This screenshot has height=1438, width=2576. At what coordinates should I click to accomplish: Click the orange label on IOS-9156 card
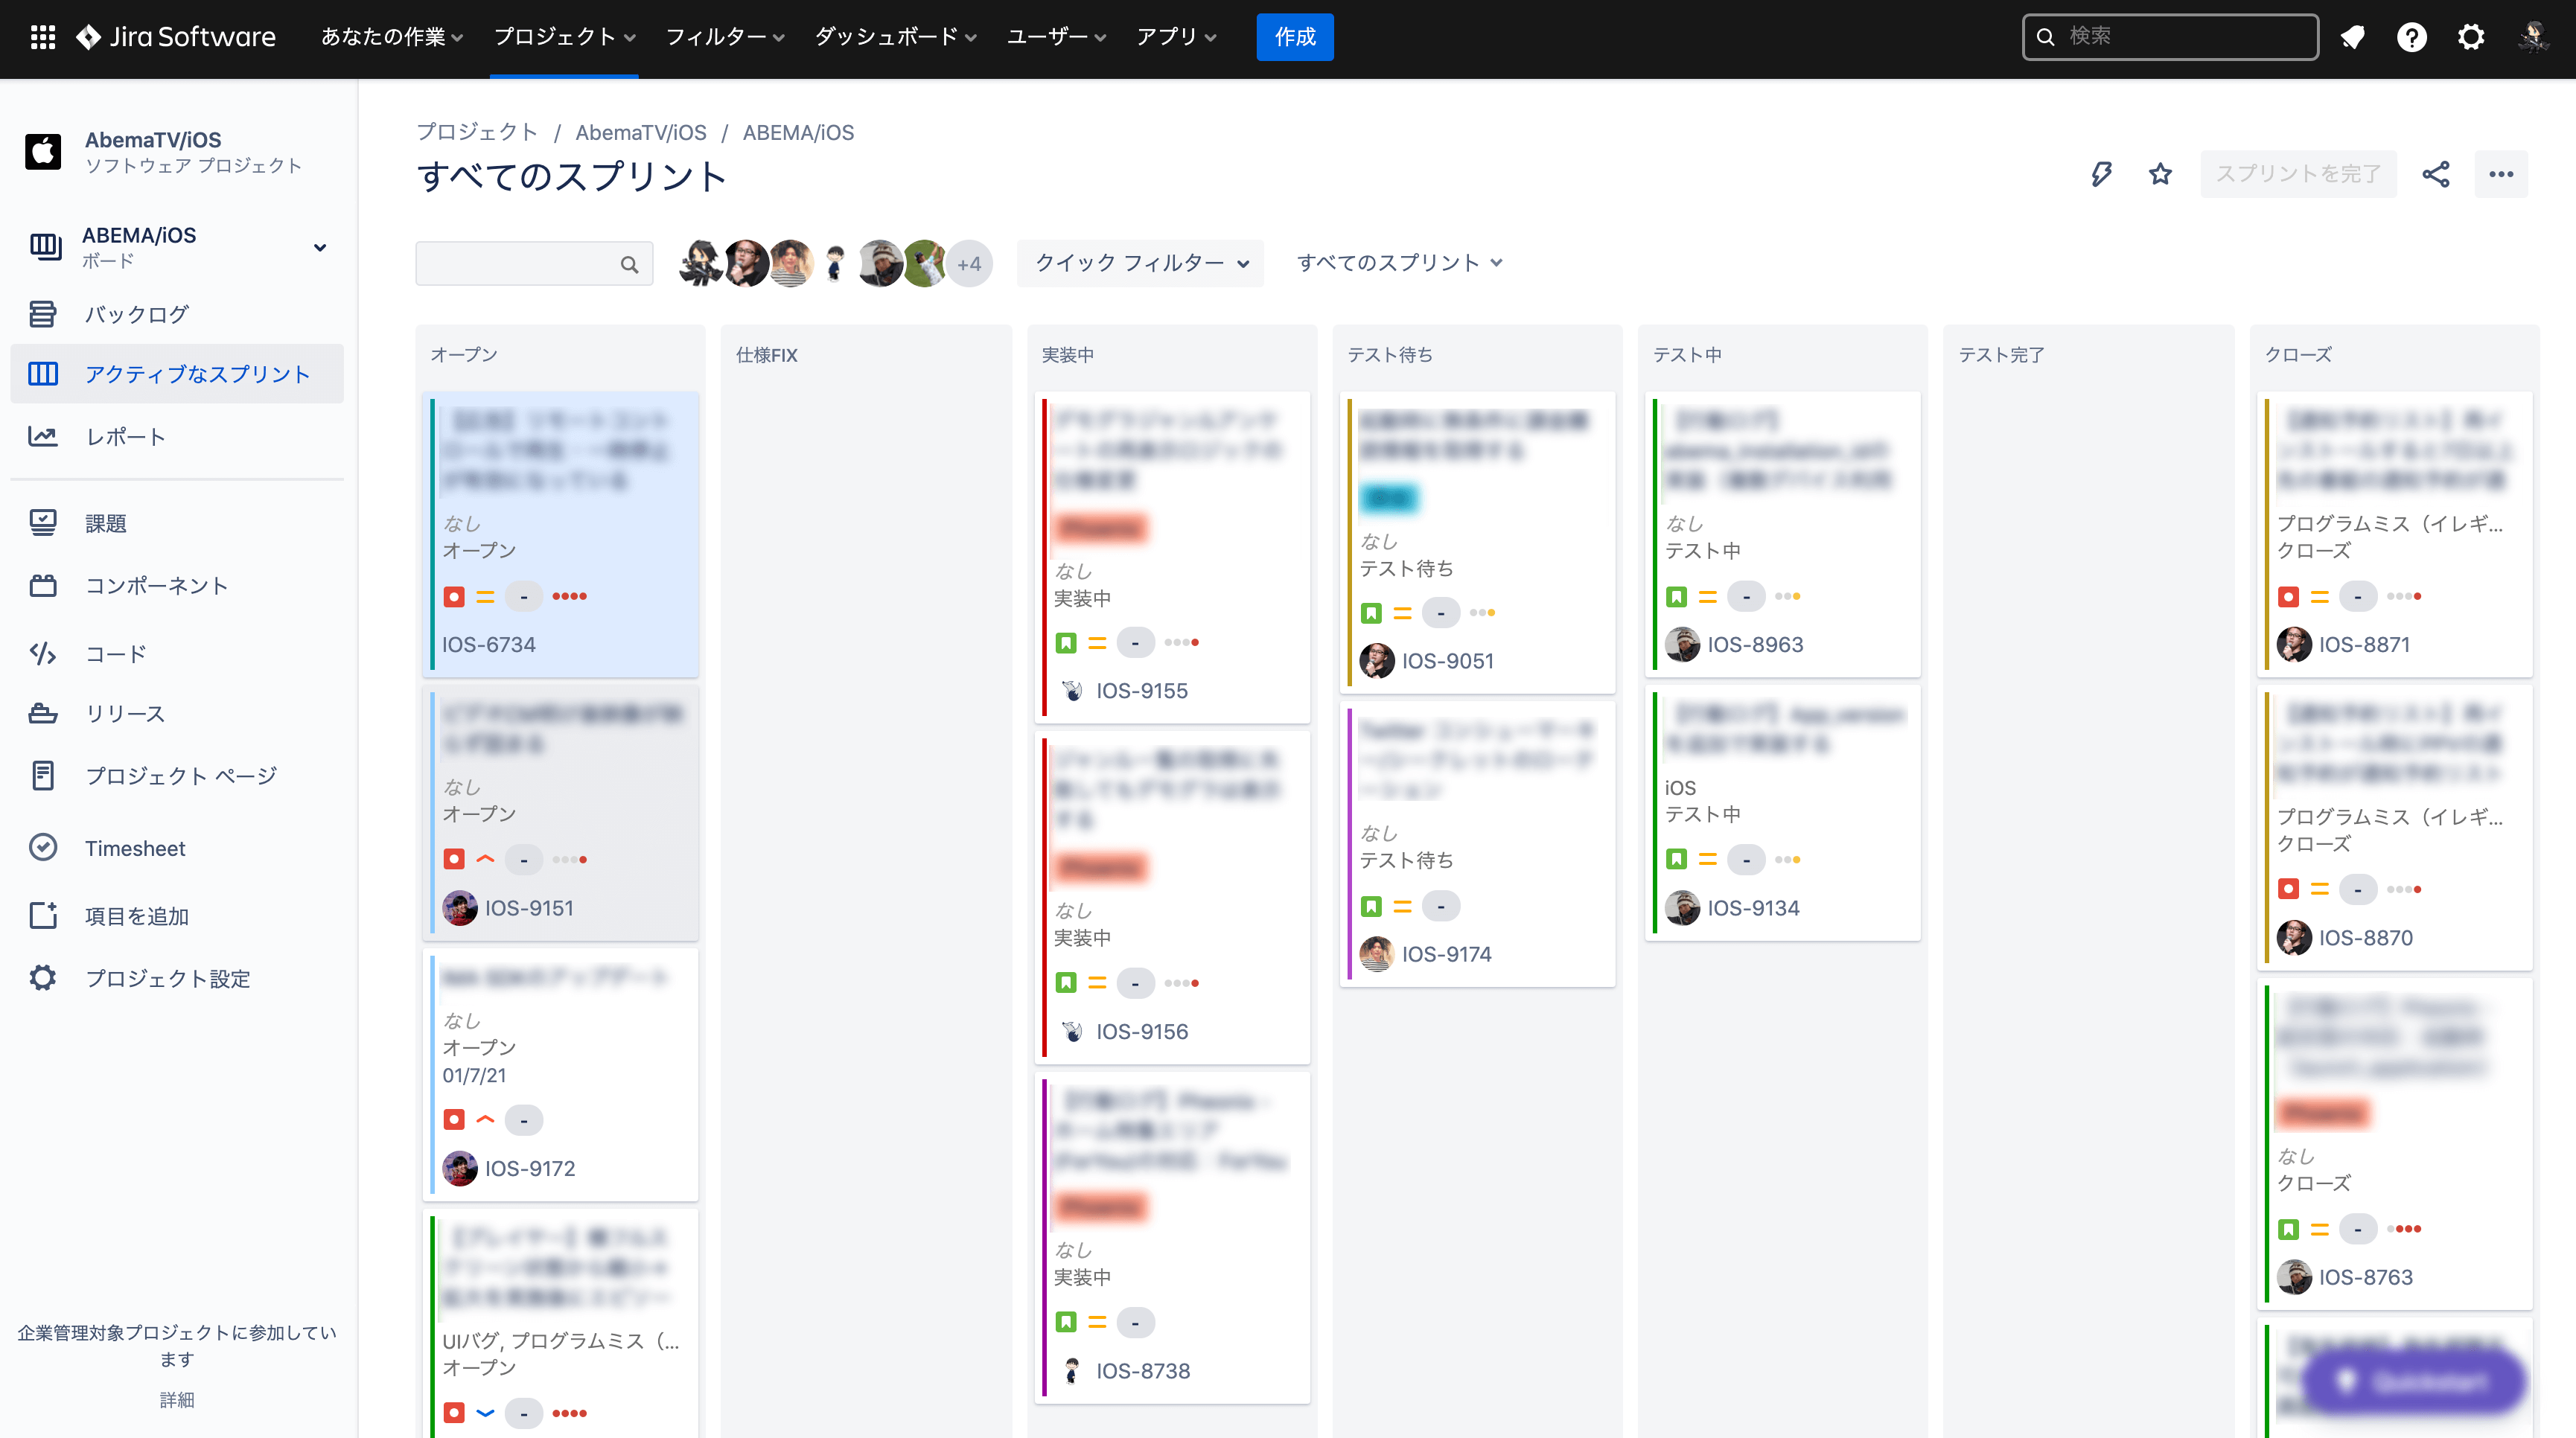point(1101,866)
